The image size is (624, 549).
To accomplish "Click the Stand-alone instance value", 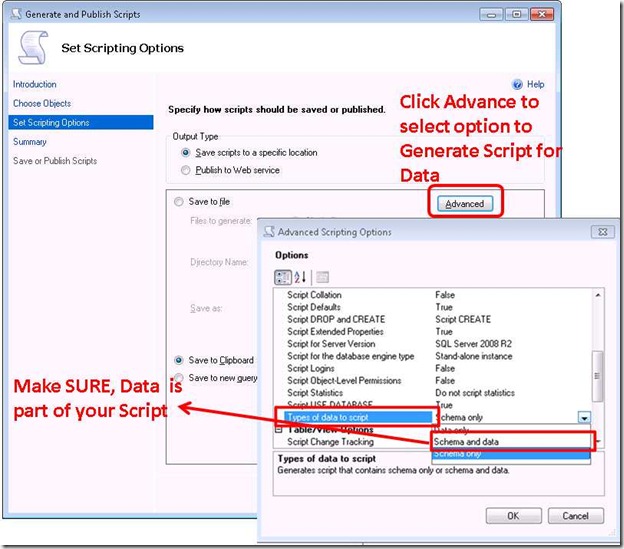I will [x=474, y=356].
